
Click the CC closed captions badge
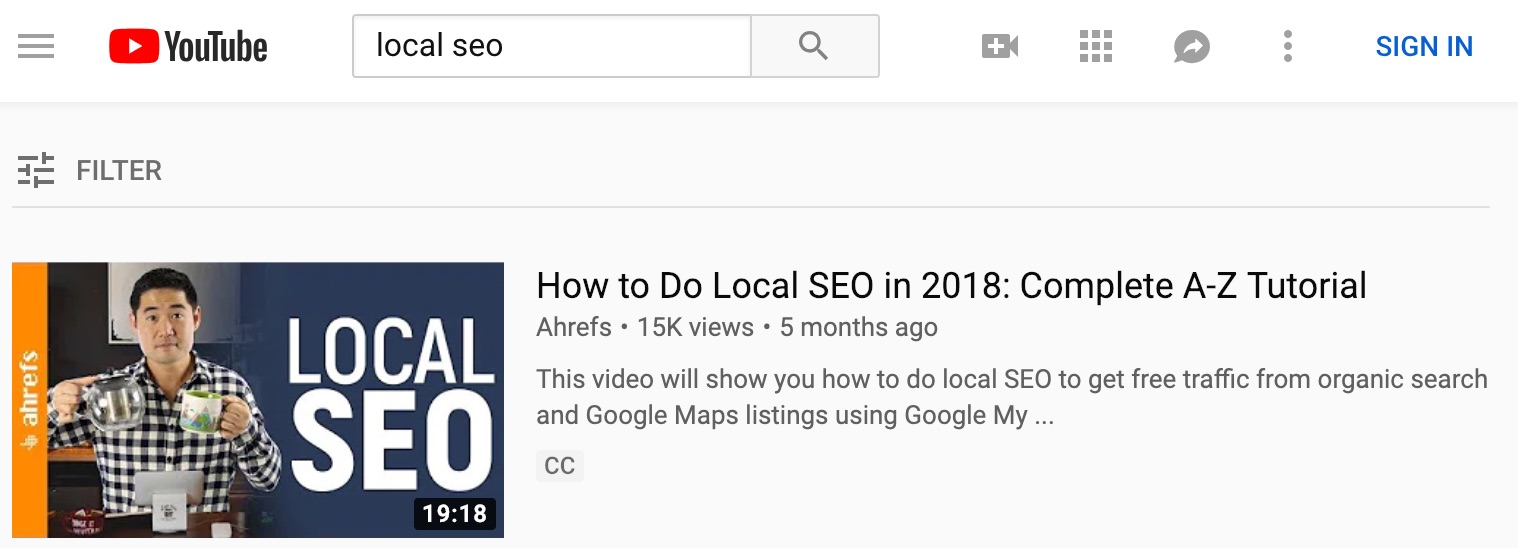[559, 466]
